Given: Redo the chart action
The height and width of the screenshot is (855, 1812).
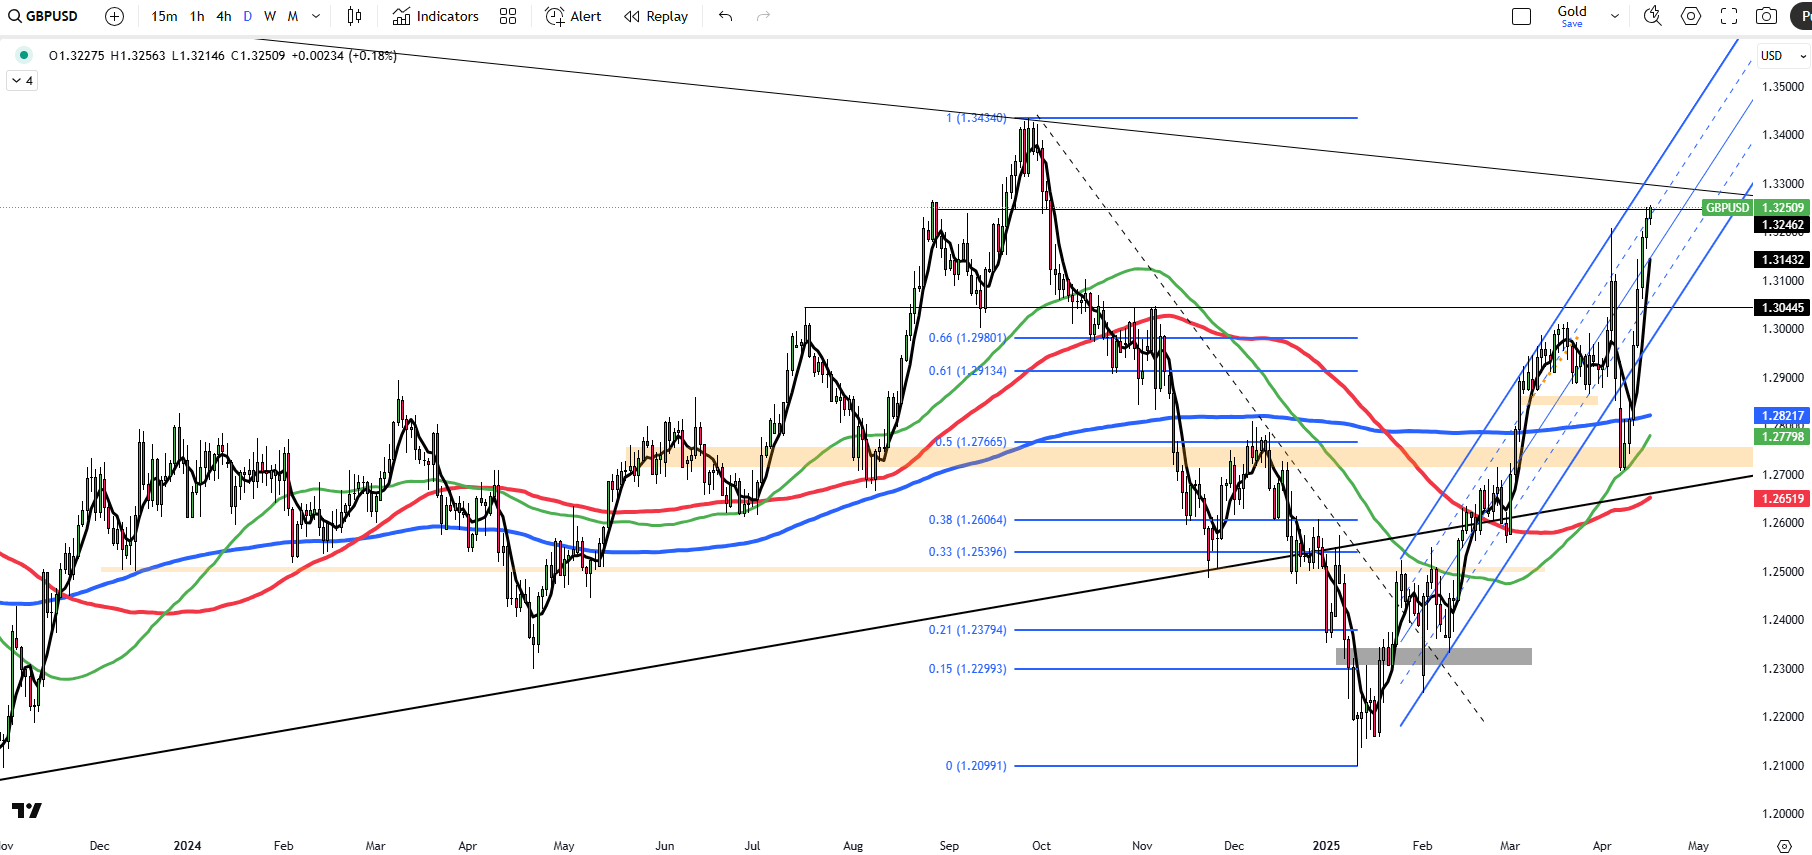Looking at the screenshot, I should (764, 16).
